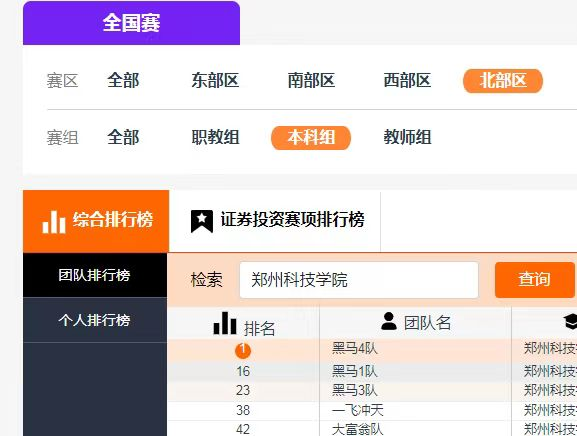Viewport: 577px width, 436px height.
Task: Click the 团队名 column header text
Action: click(427, 323)
